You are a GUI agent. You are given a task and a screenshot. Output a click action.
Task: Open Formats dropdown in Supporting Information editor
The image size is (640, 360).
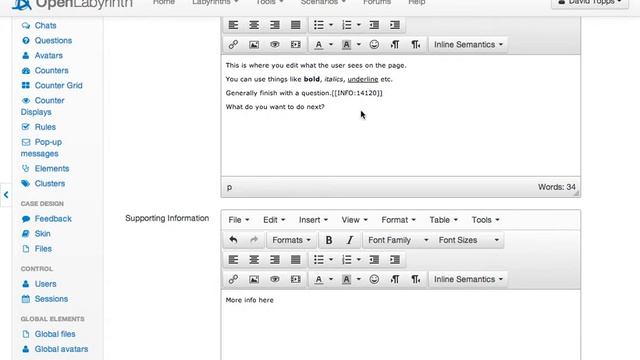click(291, 240)
